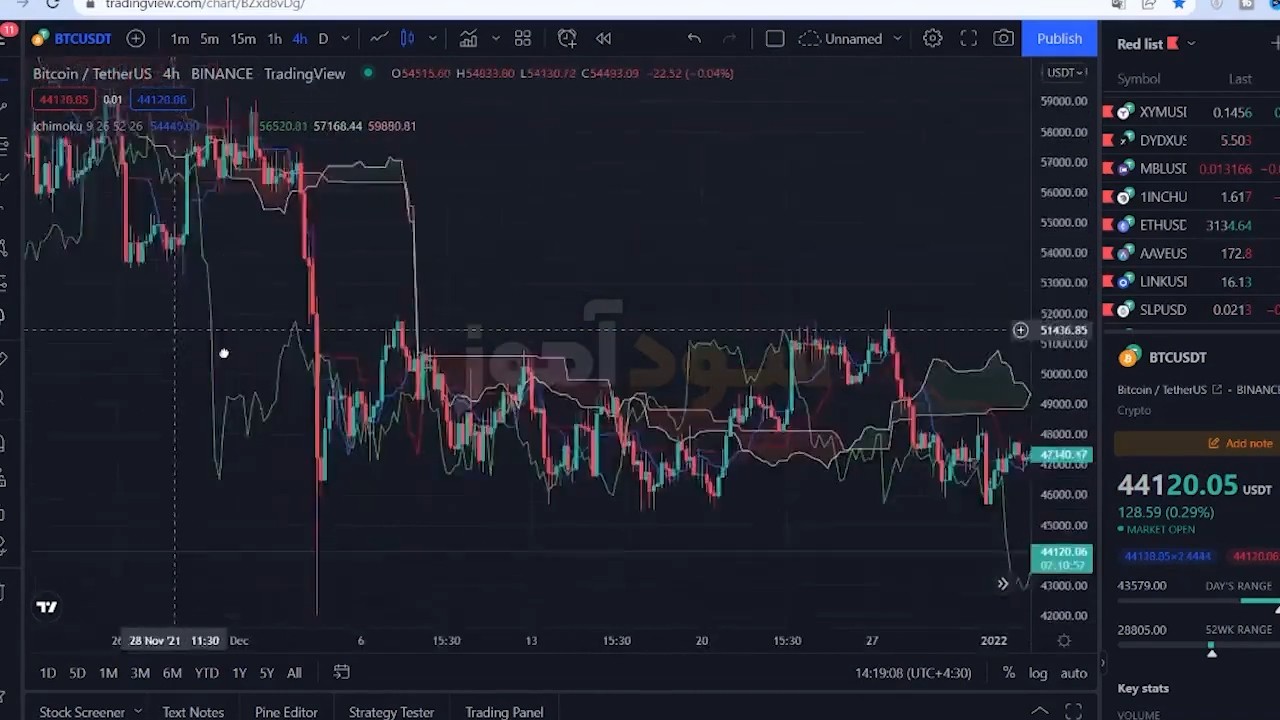Open chart settings gear icon
The width and height of the screenshot is (1280, 720).
tap(932, 39)
